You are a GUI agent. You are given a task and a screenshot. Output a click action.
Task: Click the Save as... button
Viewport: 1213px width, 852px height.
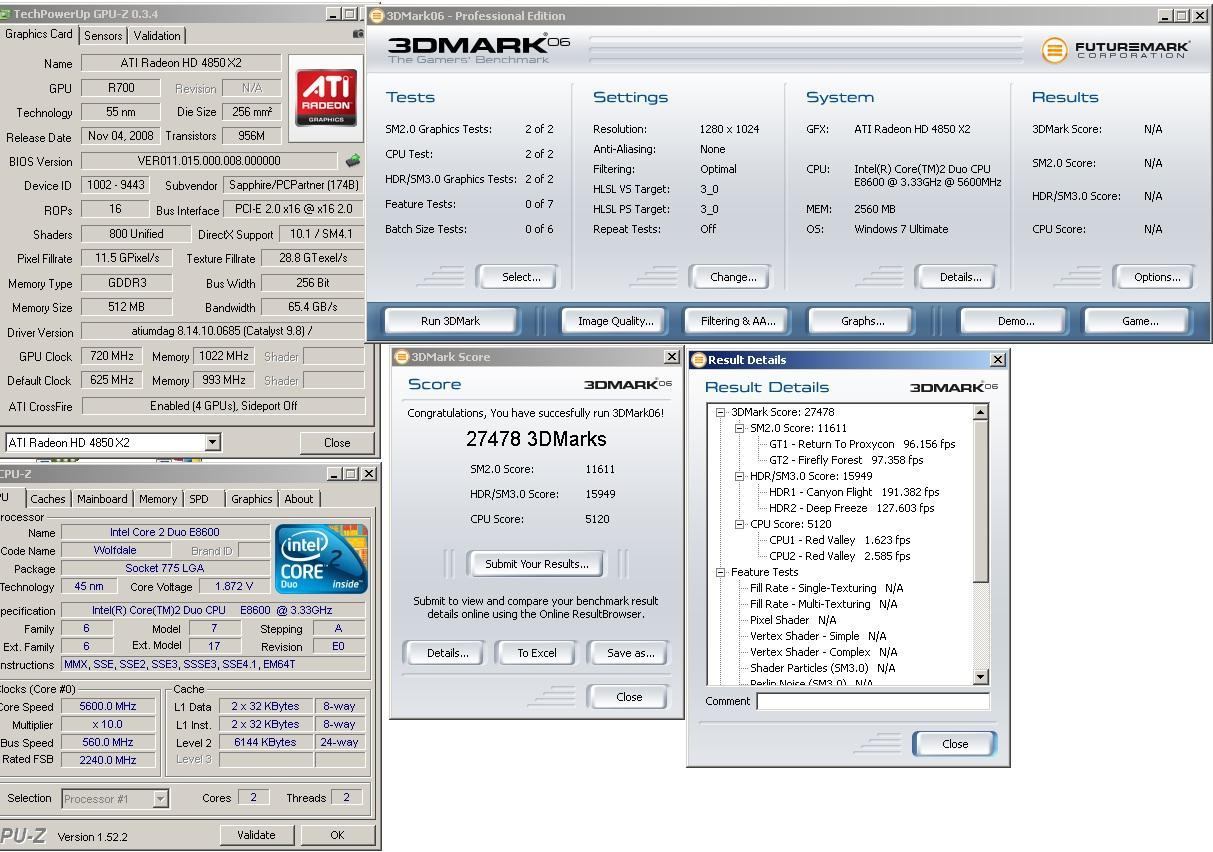tap(630, 653)
